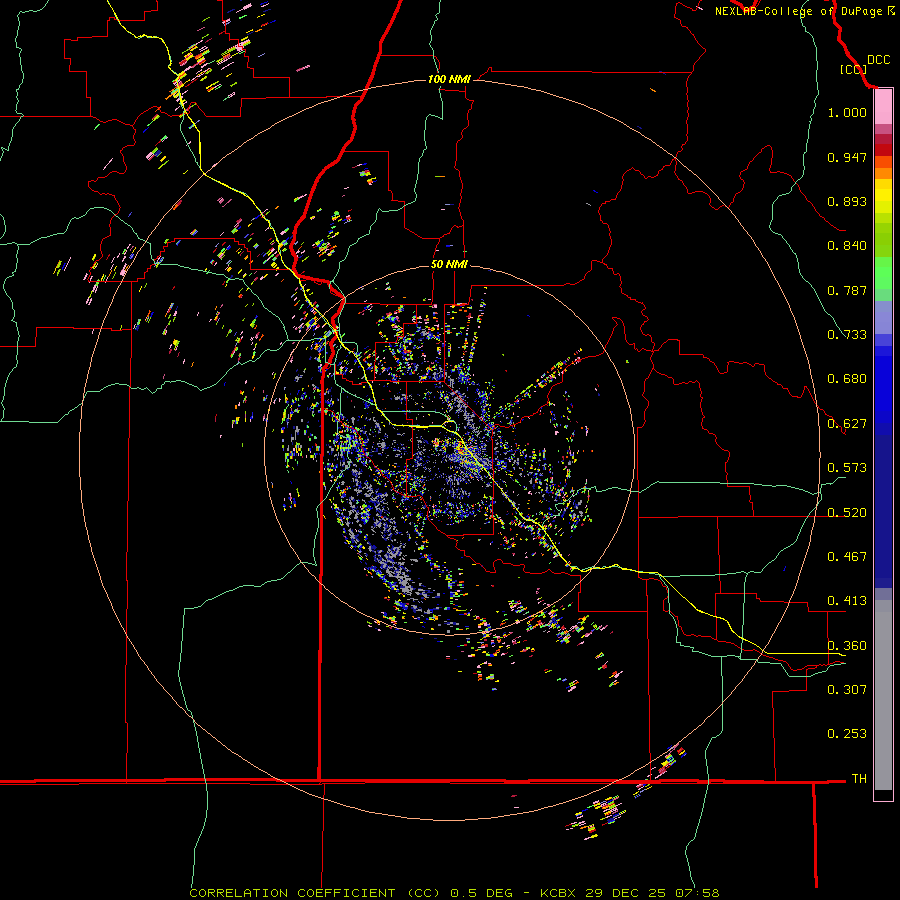The image size is (900, 900).
Task: Click the 0.573 legend value
Action: pos(847,468)
